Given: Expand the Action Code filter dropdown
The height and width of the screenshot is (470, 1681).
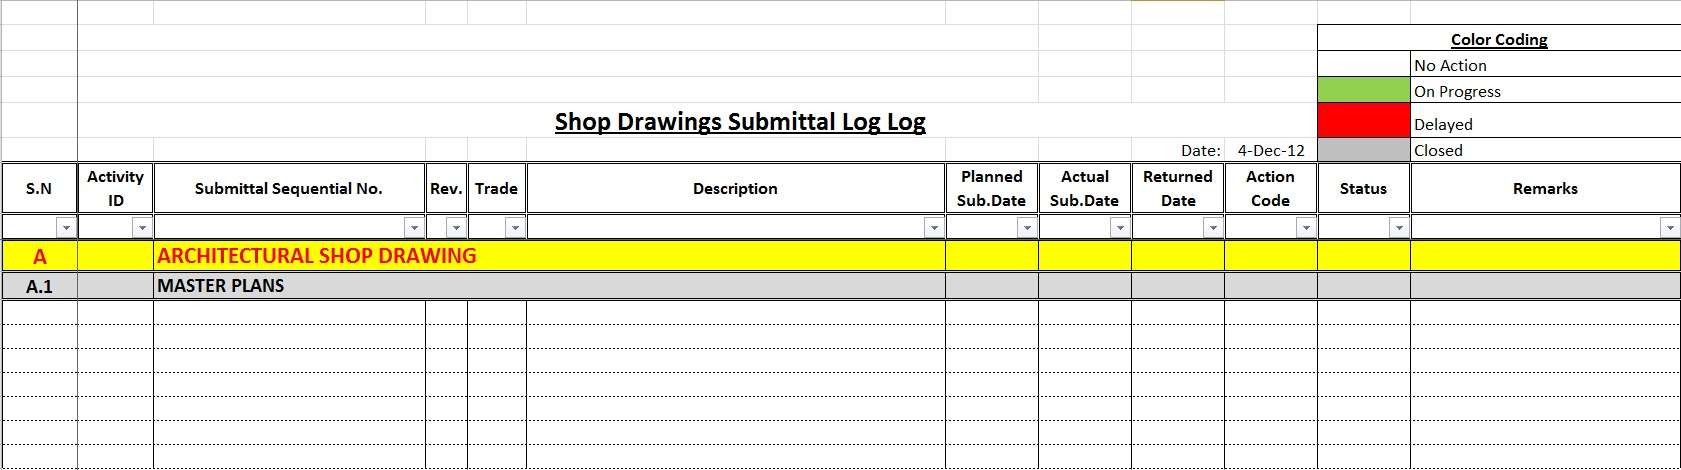Looking at the screenshot, I should pyautogui.click(x=1306, y=228).
